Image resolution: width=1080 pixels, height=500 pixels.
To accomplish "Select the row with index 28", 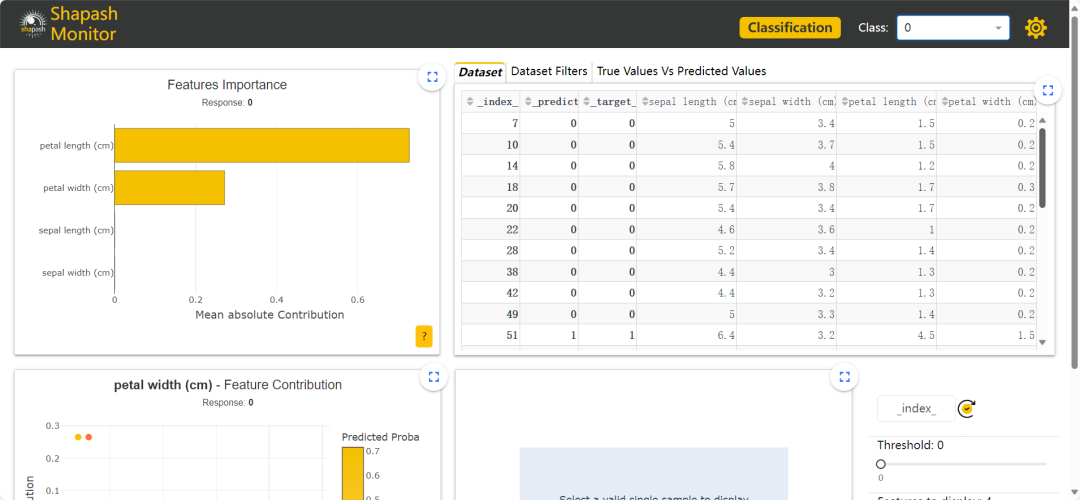I will (x=749, y=251).
